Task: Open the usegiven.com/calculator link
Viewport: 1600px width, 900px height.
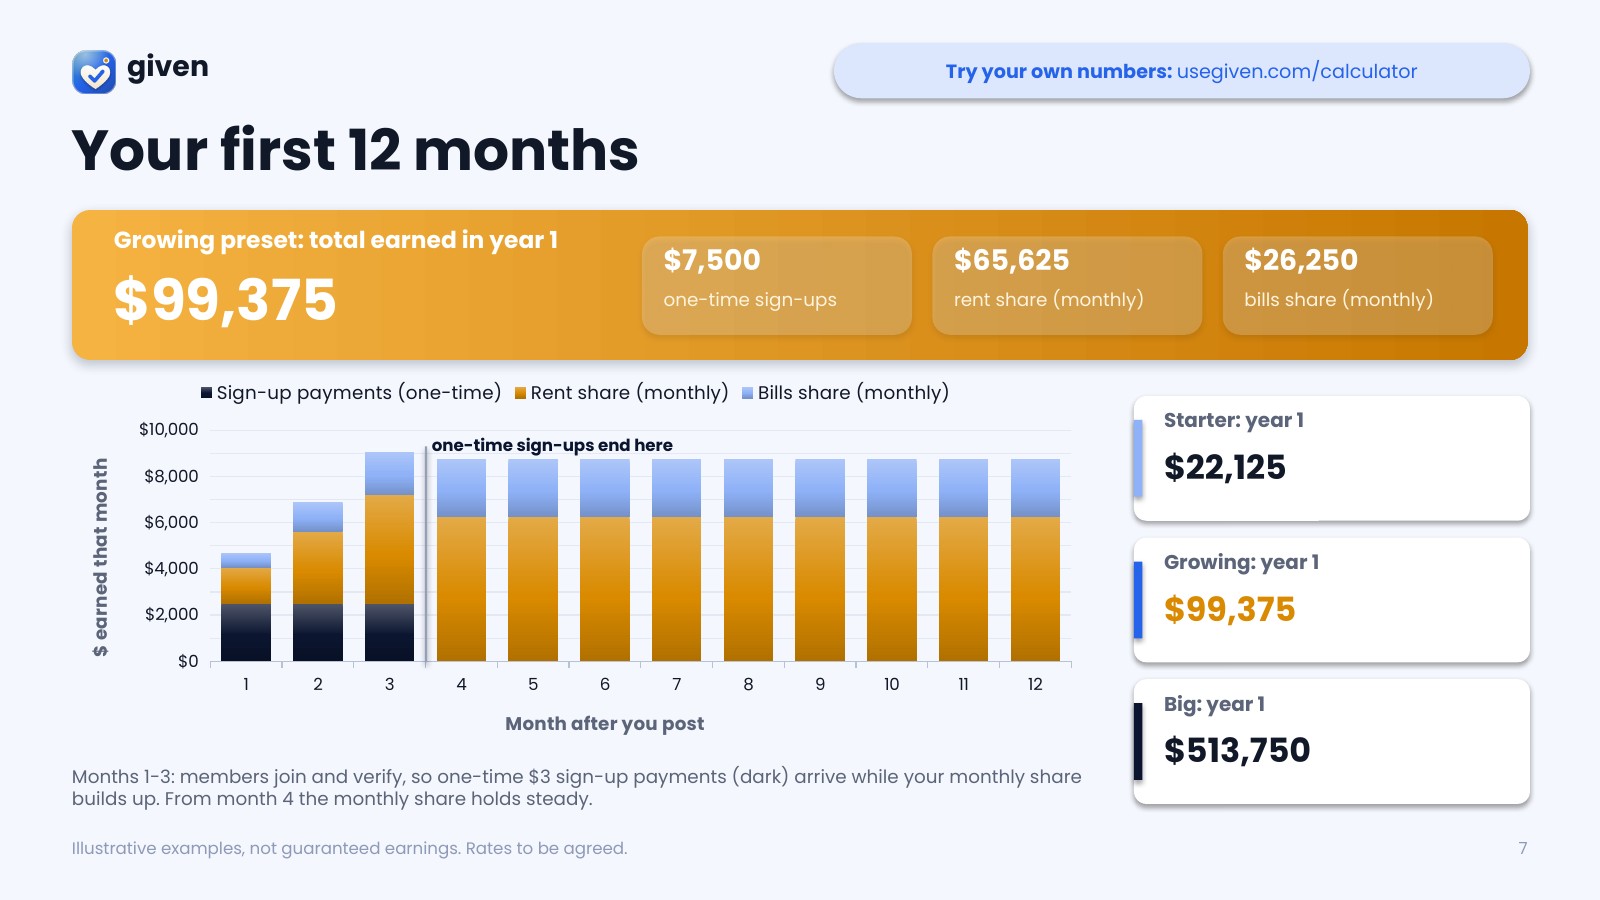Action: pos(1297,71)
